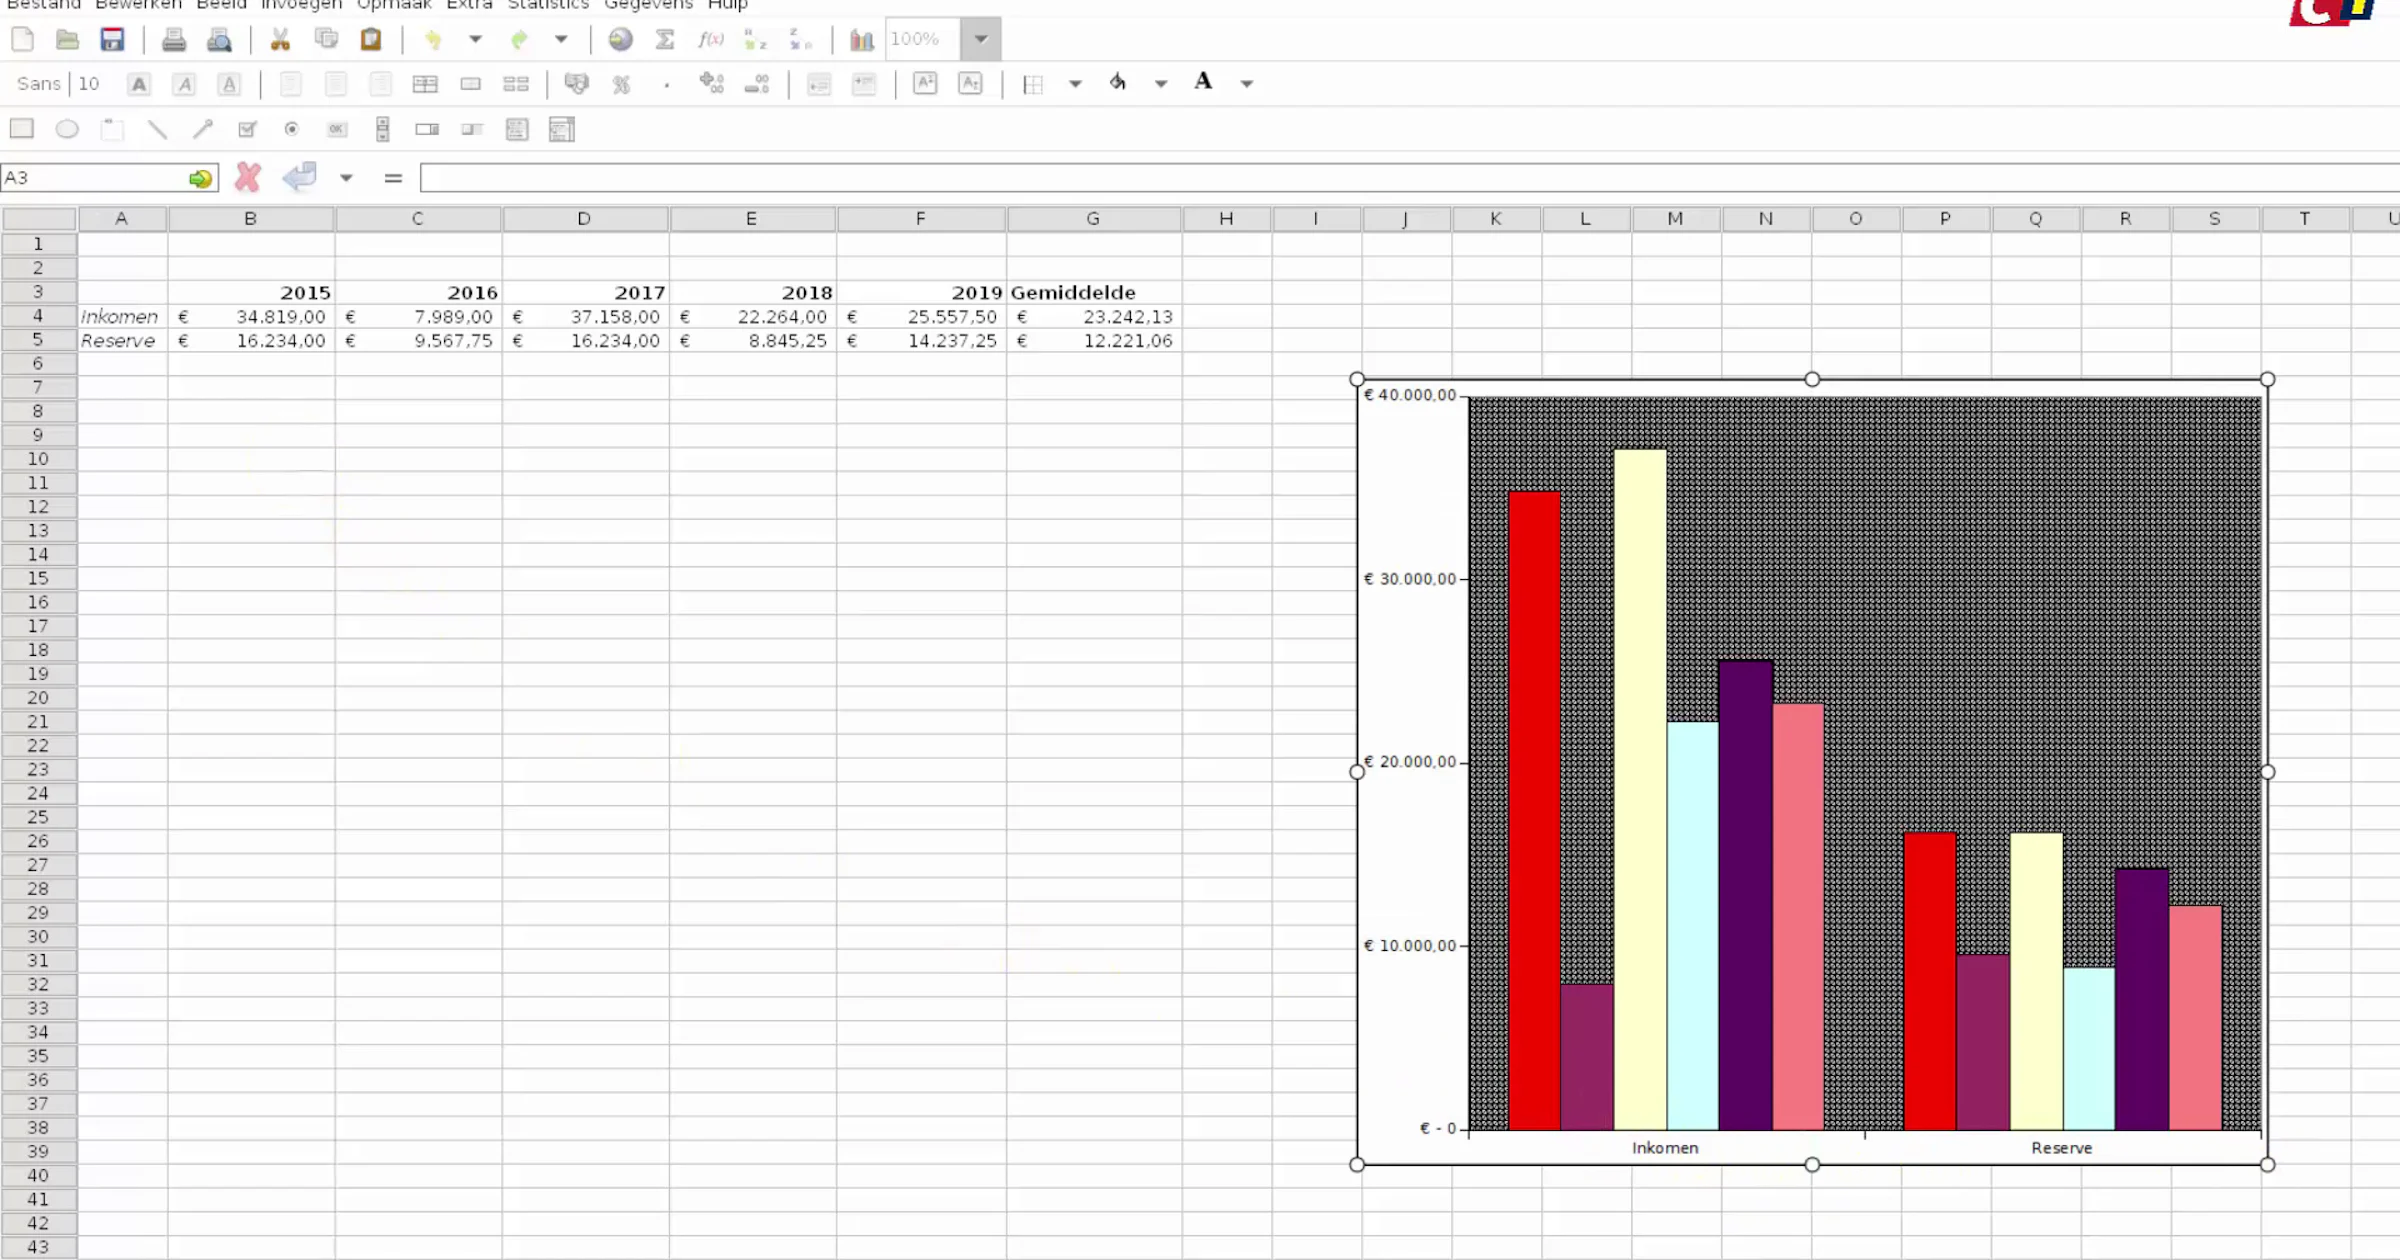Screen dimensions: 2400x1260
Task: Open the zoom level dropdown
Action: click(x=981, y=39)
